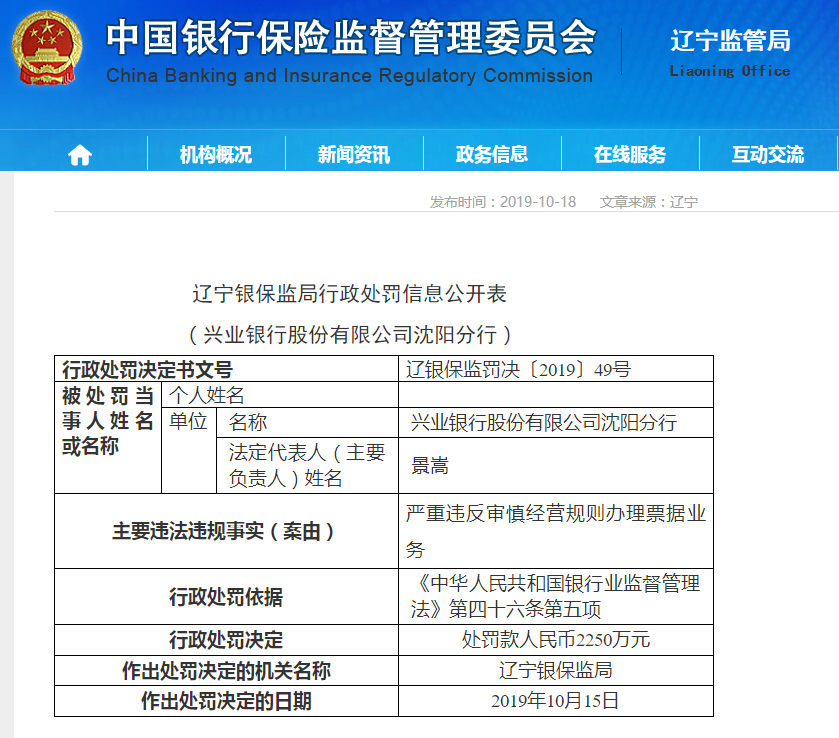
Task: Click the 行政处罚决定 header cell
Action: pos(226,640)
